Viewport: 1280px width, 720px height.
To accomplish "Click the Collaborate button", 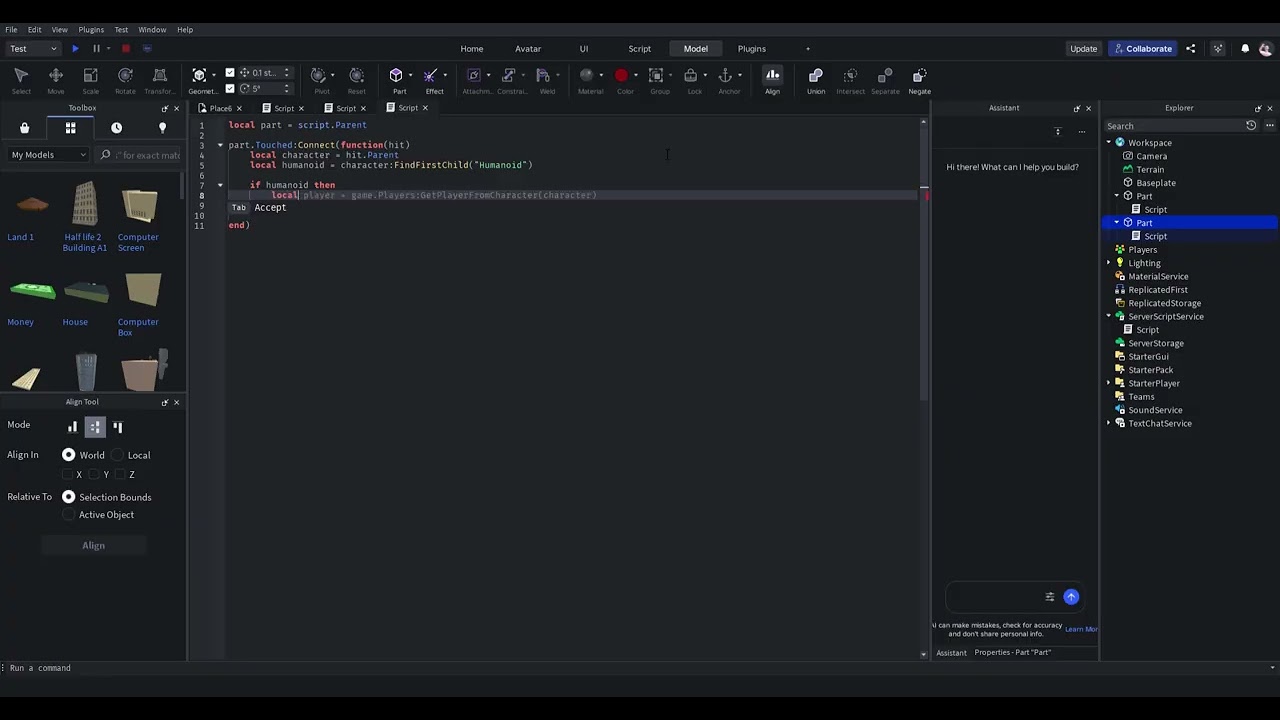I will click(1142, 48).
